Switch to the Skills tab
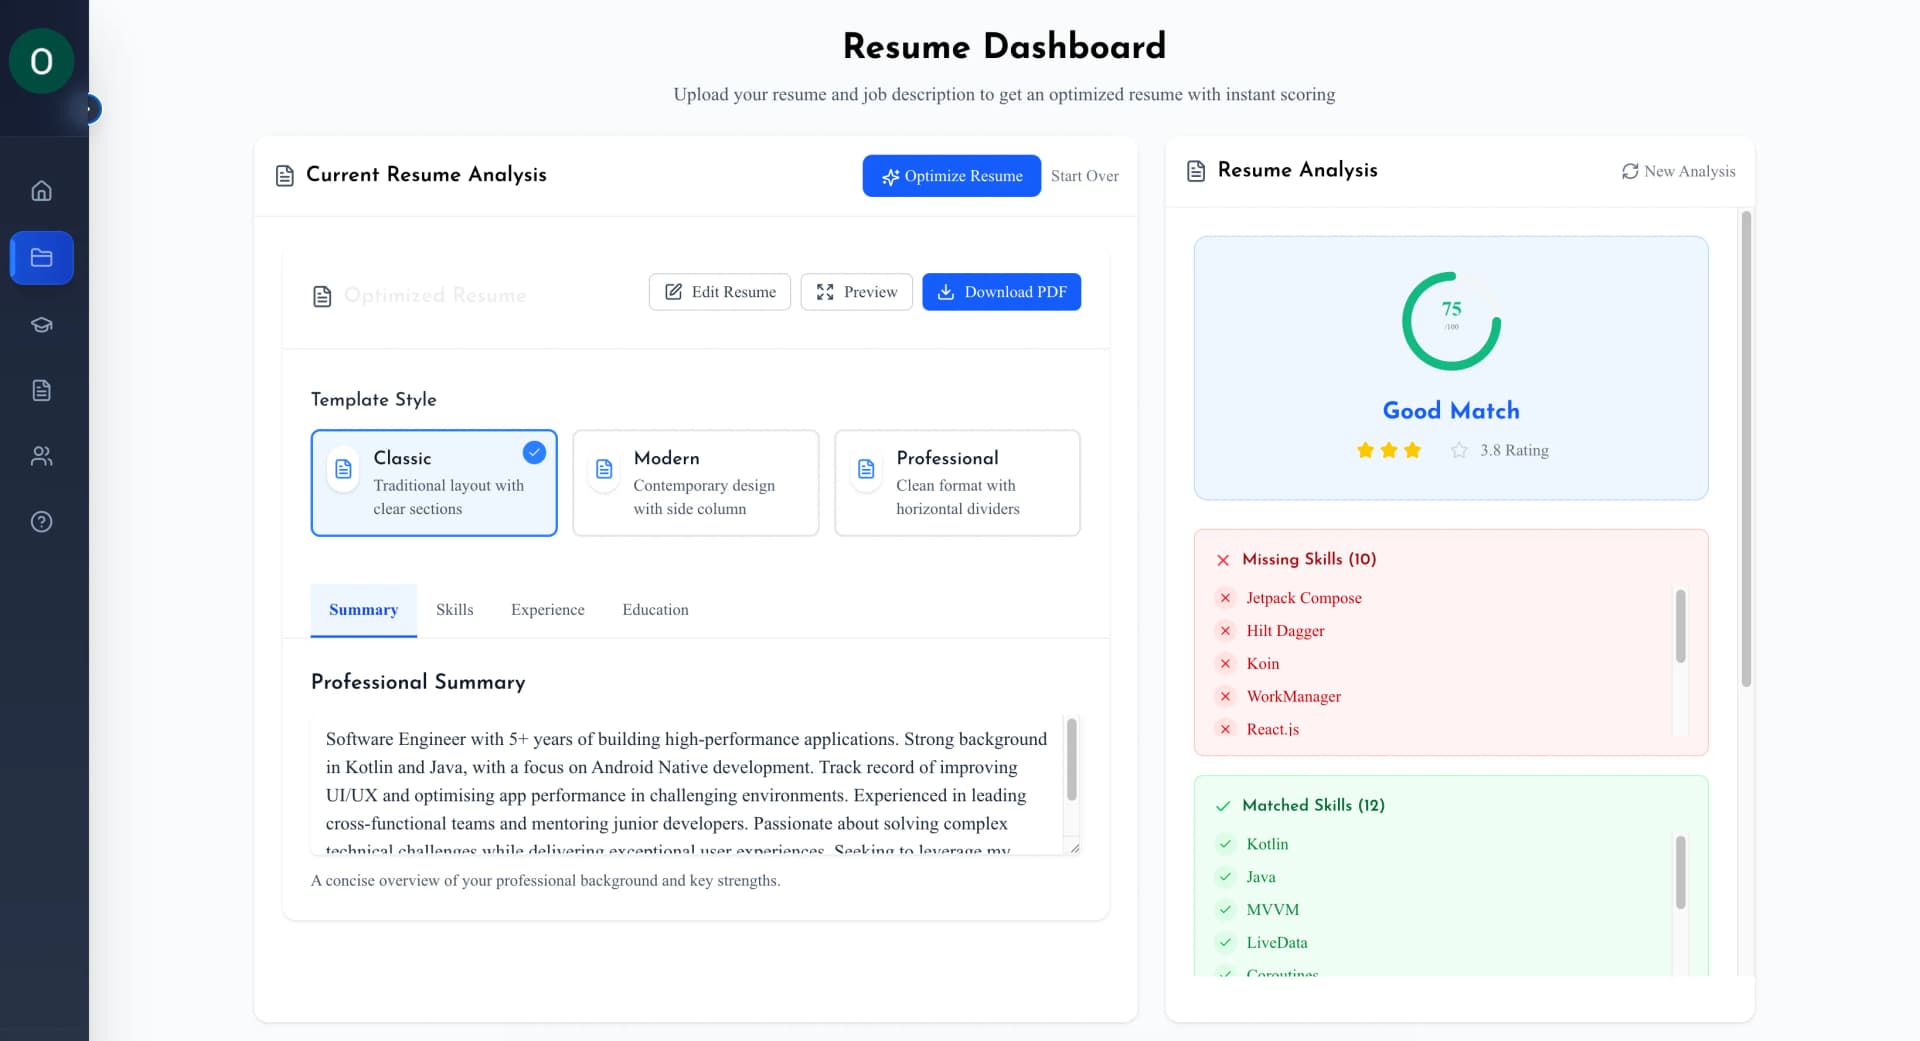This screenshot has width=1920, height=1041. (x=455, y=610)
